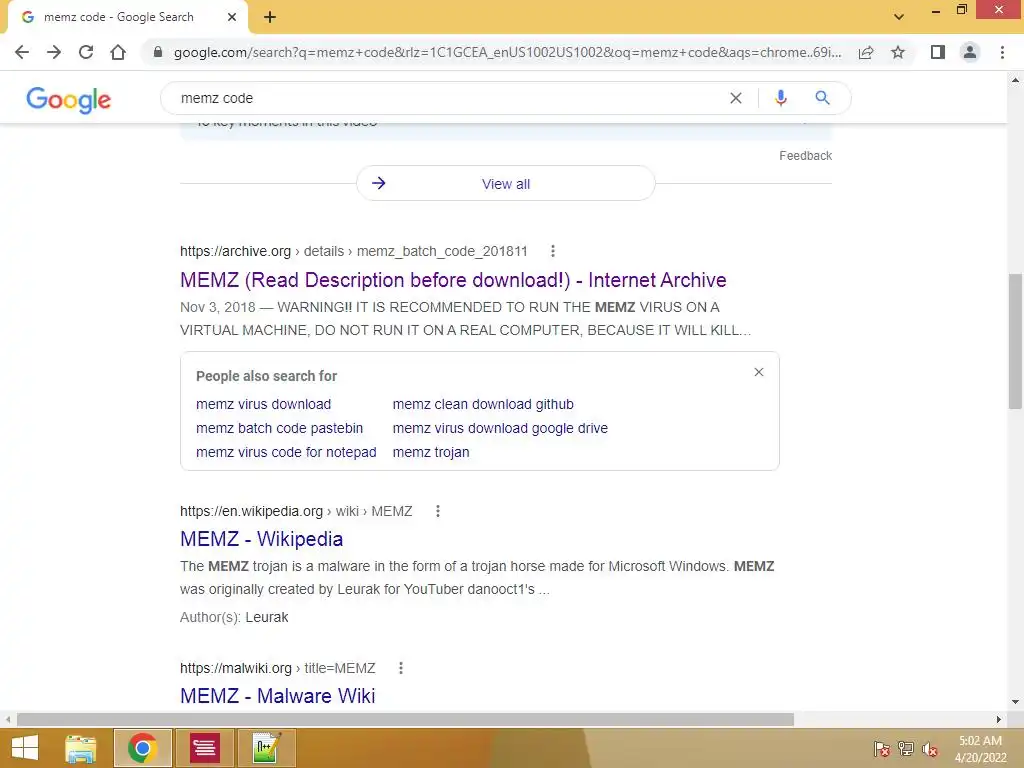Share this page icon in address bar
Viewport: 1024px width, 768px height.
(866, 52)
